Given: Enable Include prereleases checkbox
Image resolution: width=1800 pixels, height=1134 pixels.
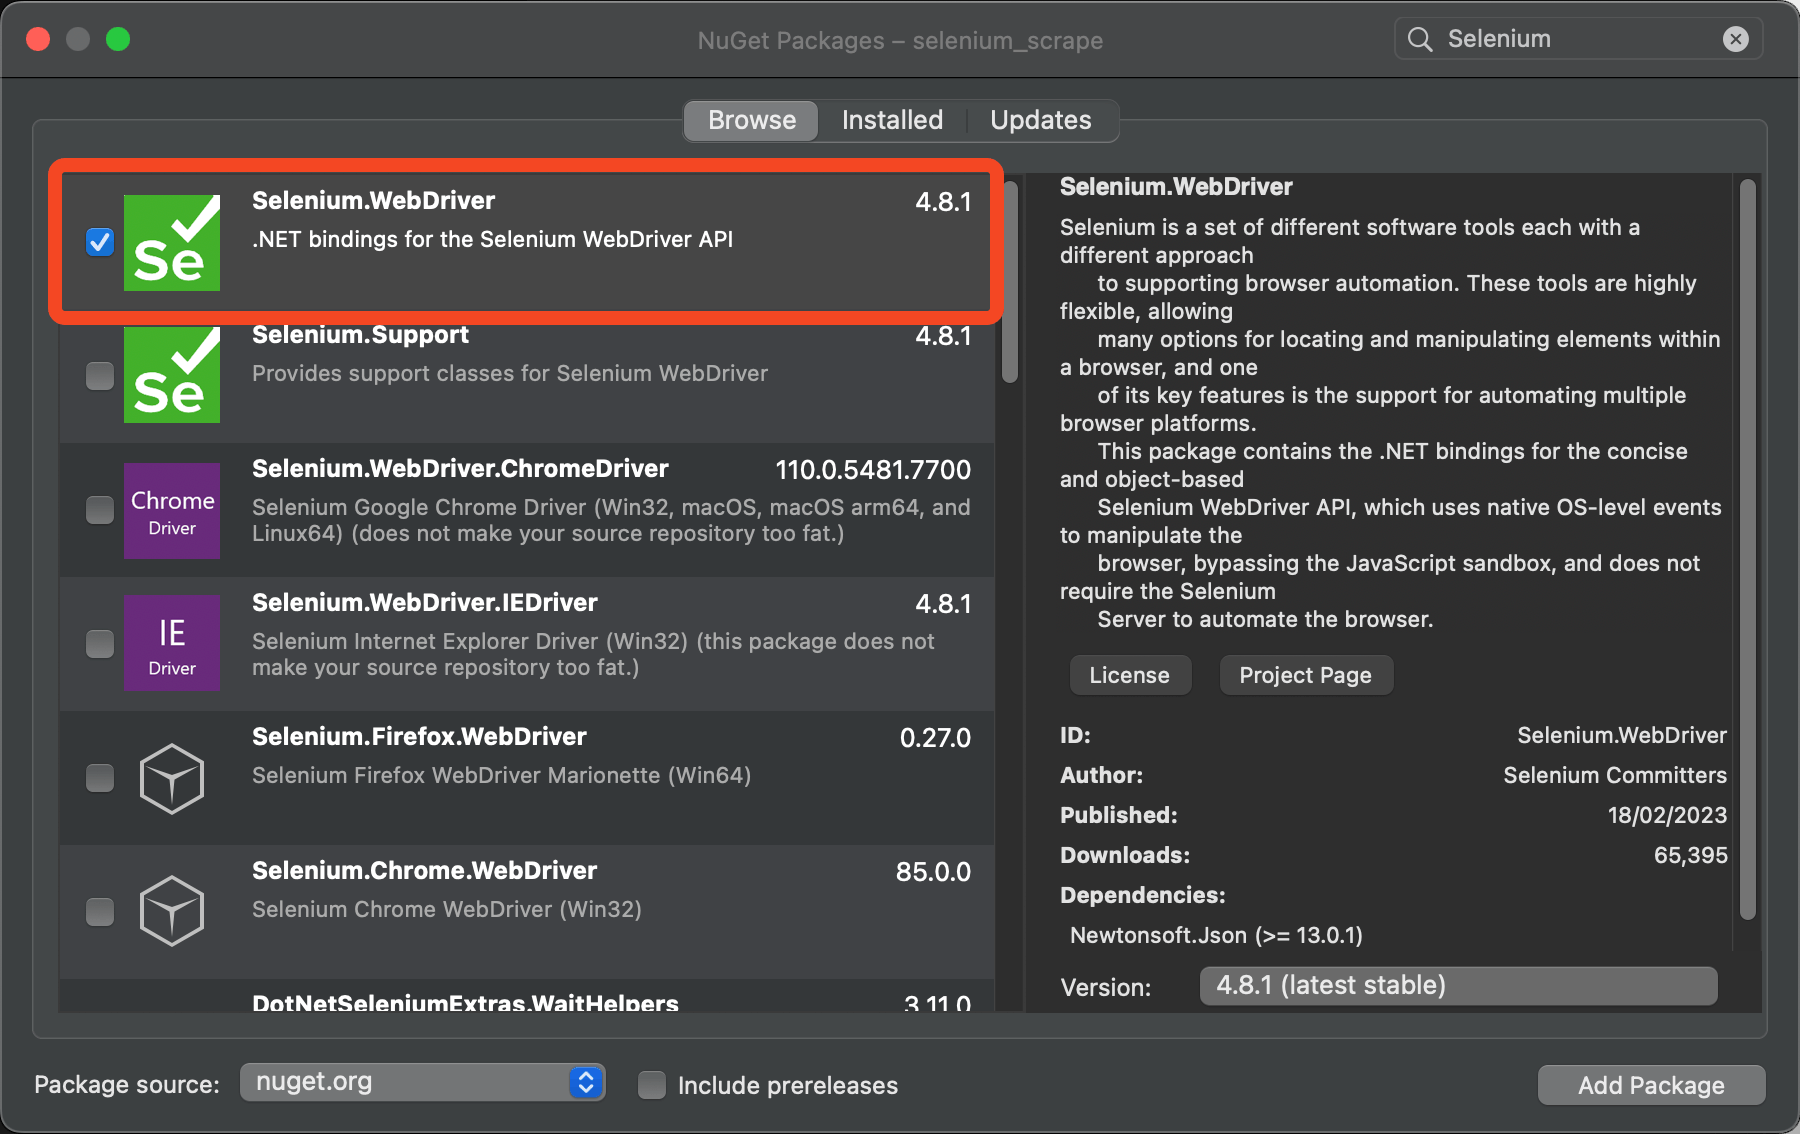Looking at the screenshot, I should click(652, 1085).
